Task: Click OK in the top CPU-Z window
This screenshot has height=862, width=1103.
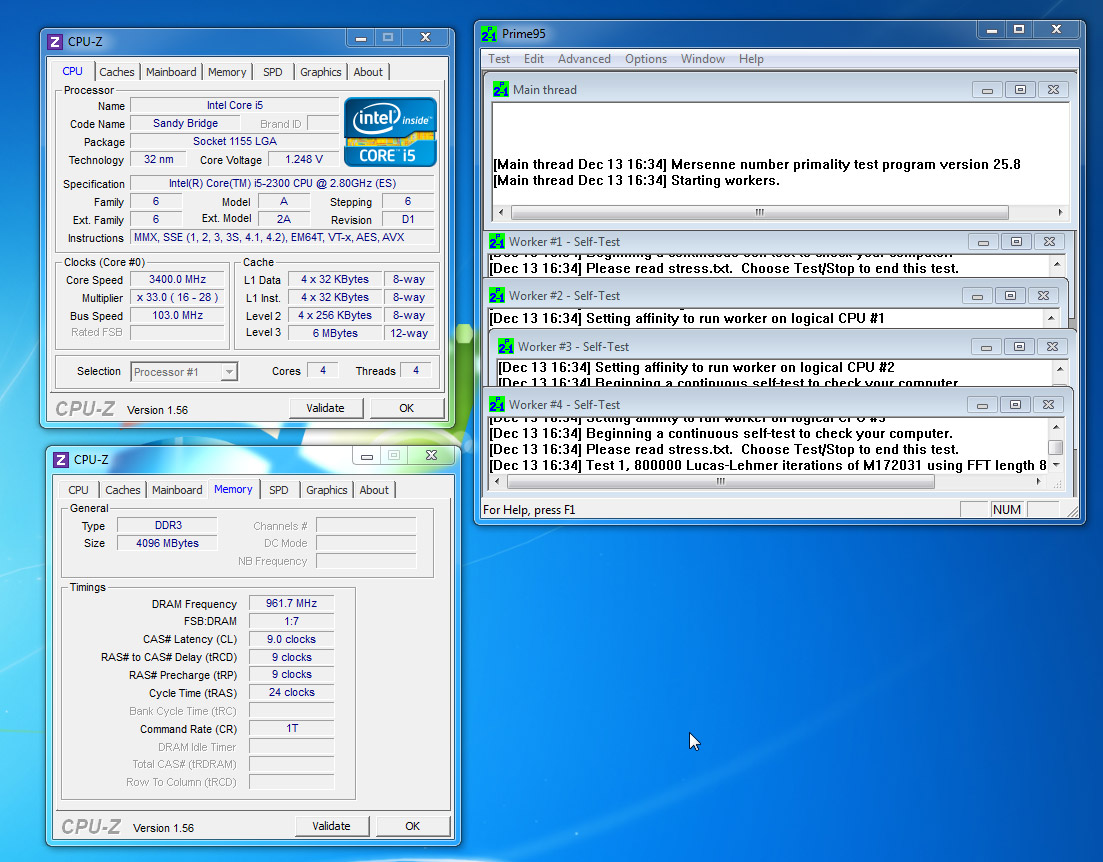Action: [x=407, y=408]
